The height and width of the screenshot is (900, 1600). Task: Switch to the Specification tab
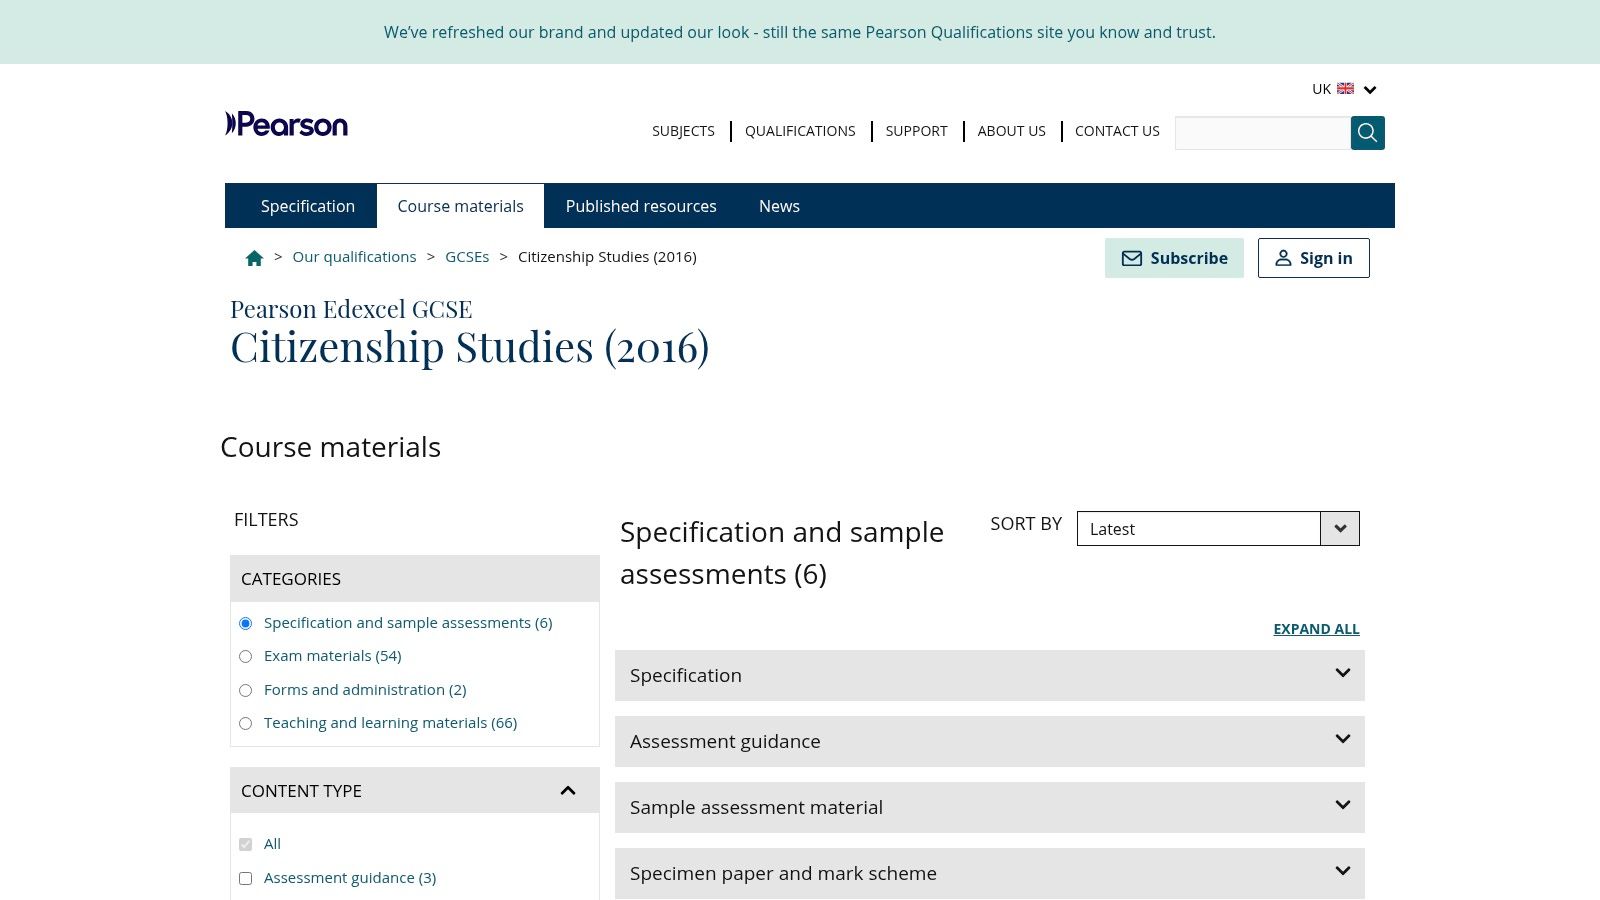(x=308, y=206)
